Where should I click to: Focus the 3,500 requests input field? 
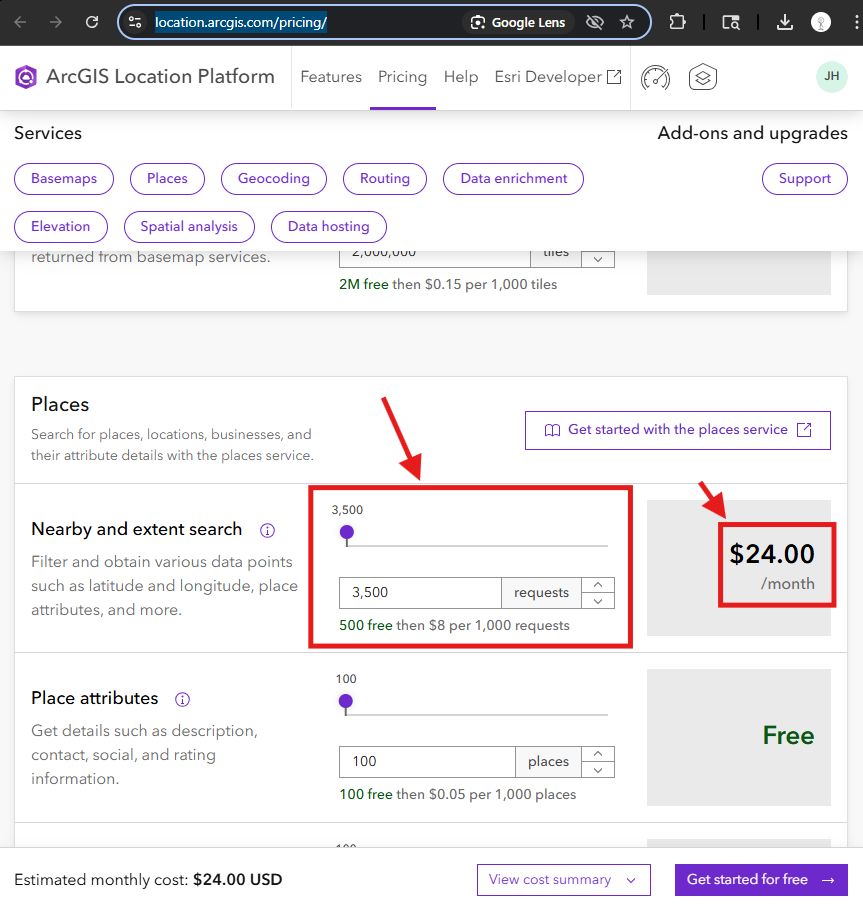(x=420, y=593)
